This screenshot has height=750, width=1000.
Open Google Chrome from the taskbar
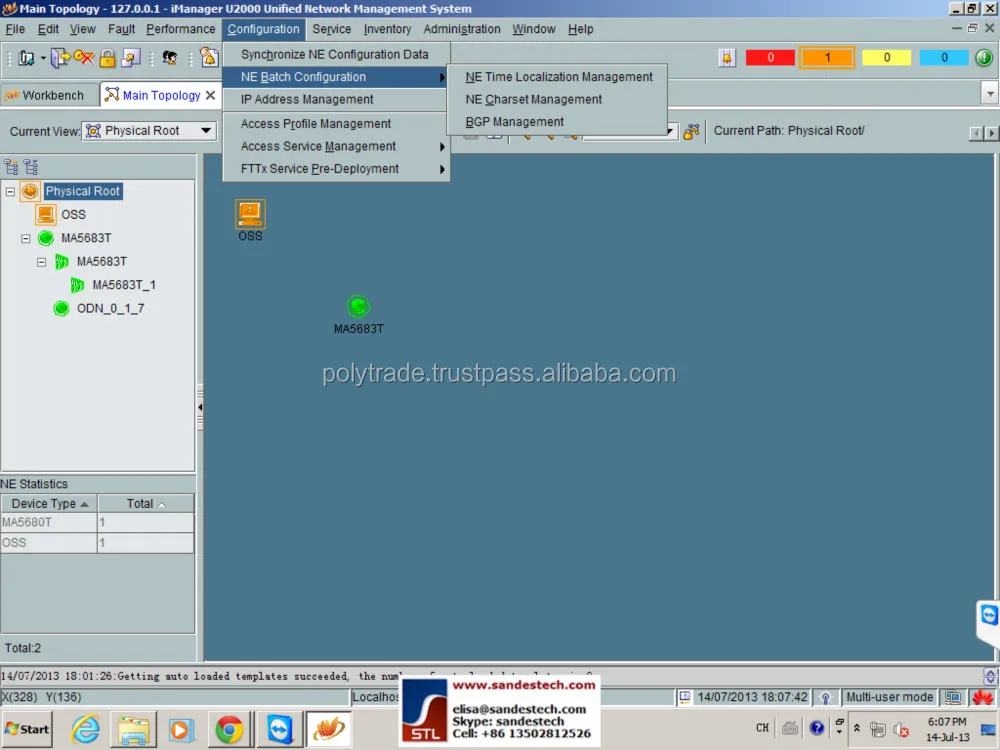[x=229, y=730]
